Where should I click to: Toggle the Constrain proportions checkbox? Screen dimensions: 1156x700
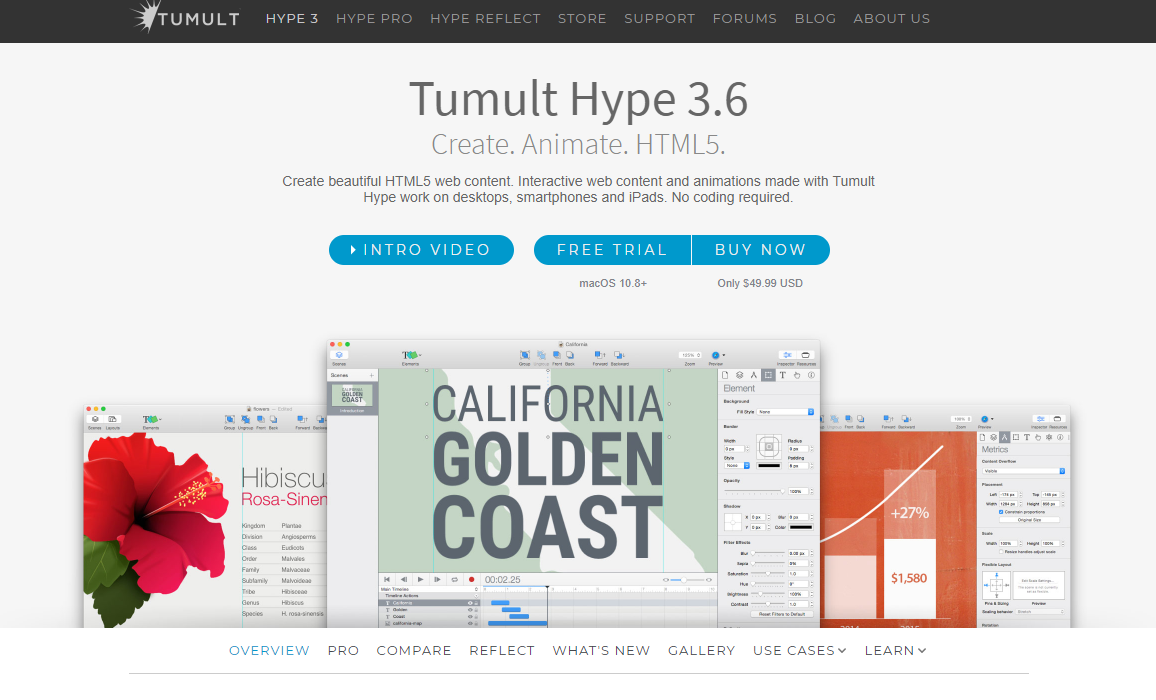pos(1002,511)
